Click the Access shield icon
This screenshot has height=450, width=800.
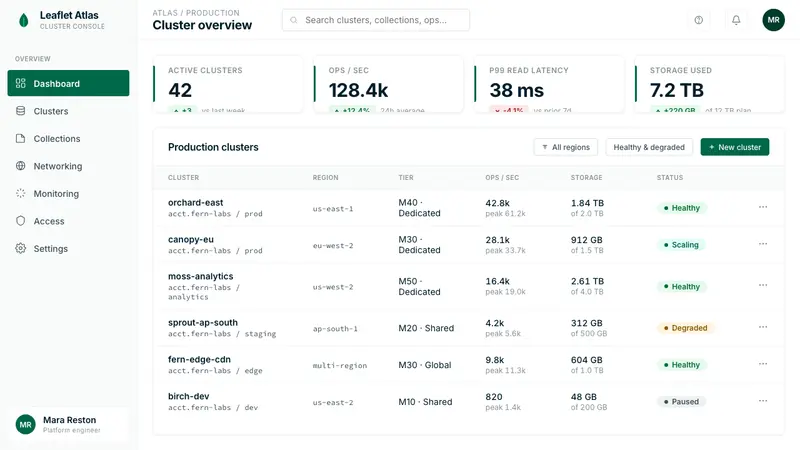pyautogui.click(x=20, y=221)
